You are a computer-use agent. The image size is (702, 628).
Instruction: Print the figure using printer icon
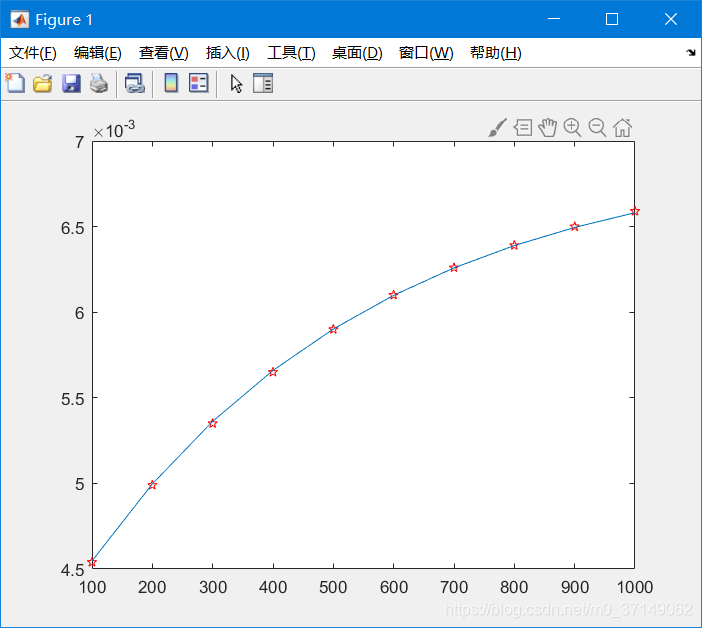click(98, 84)
